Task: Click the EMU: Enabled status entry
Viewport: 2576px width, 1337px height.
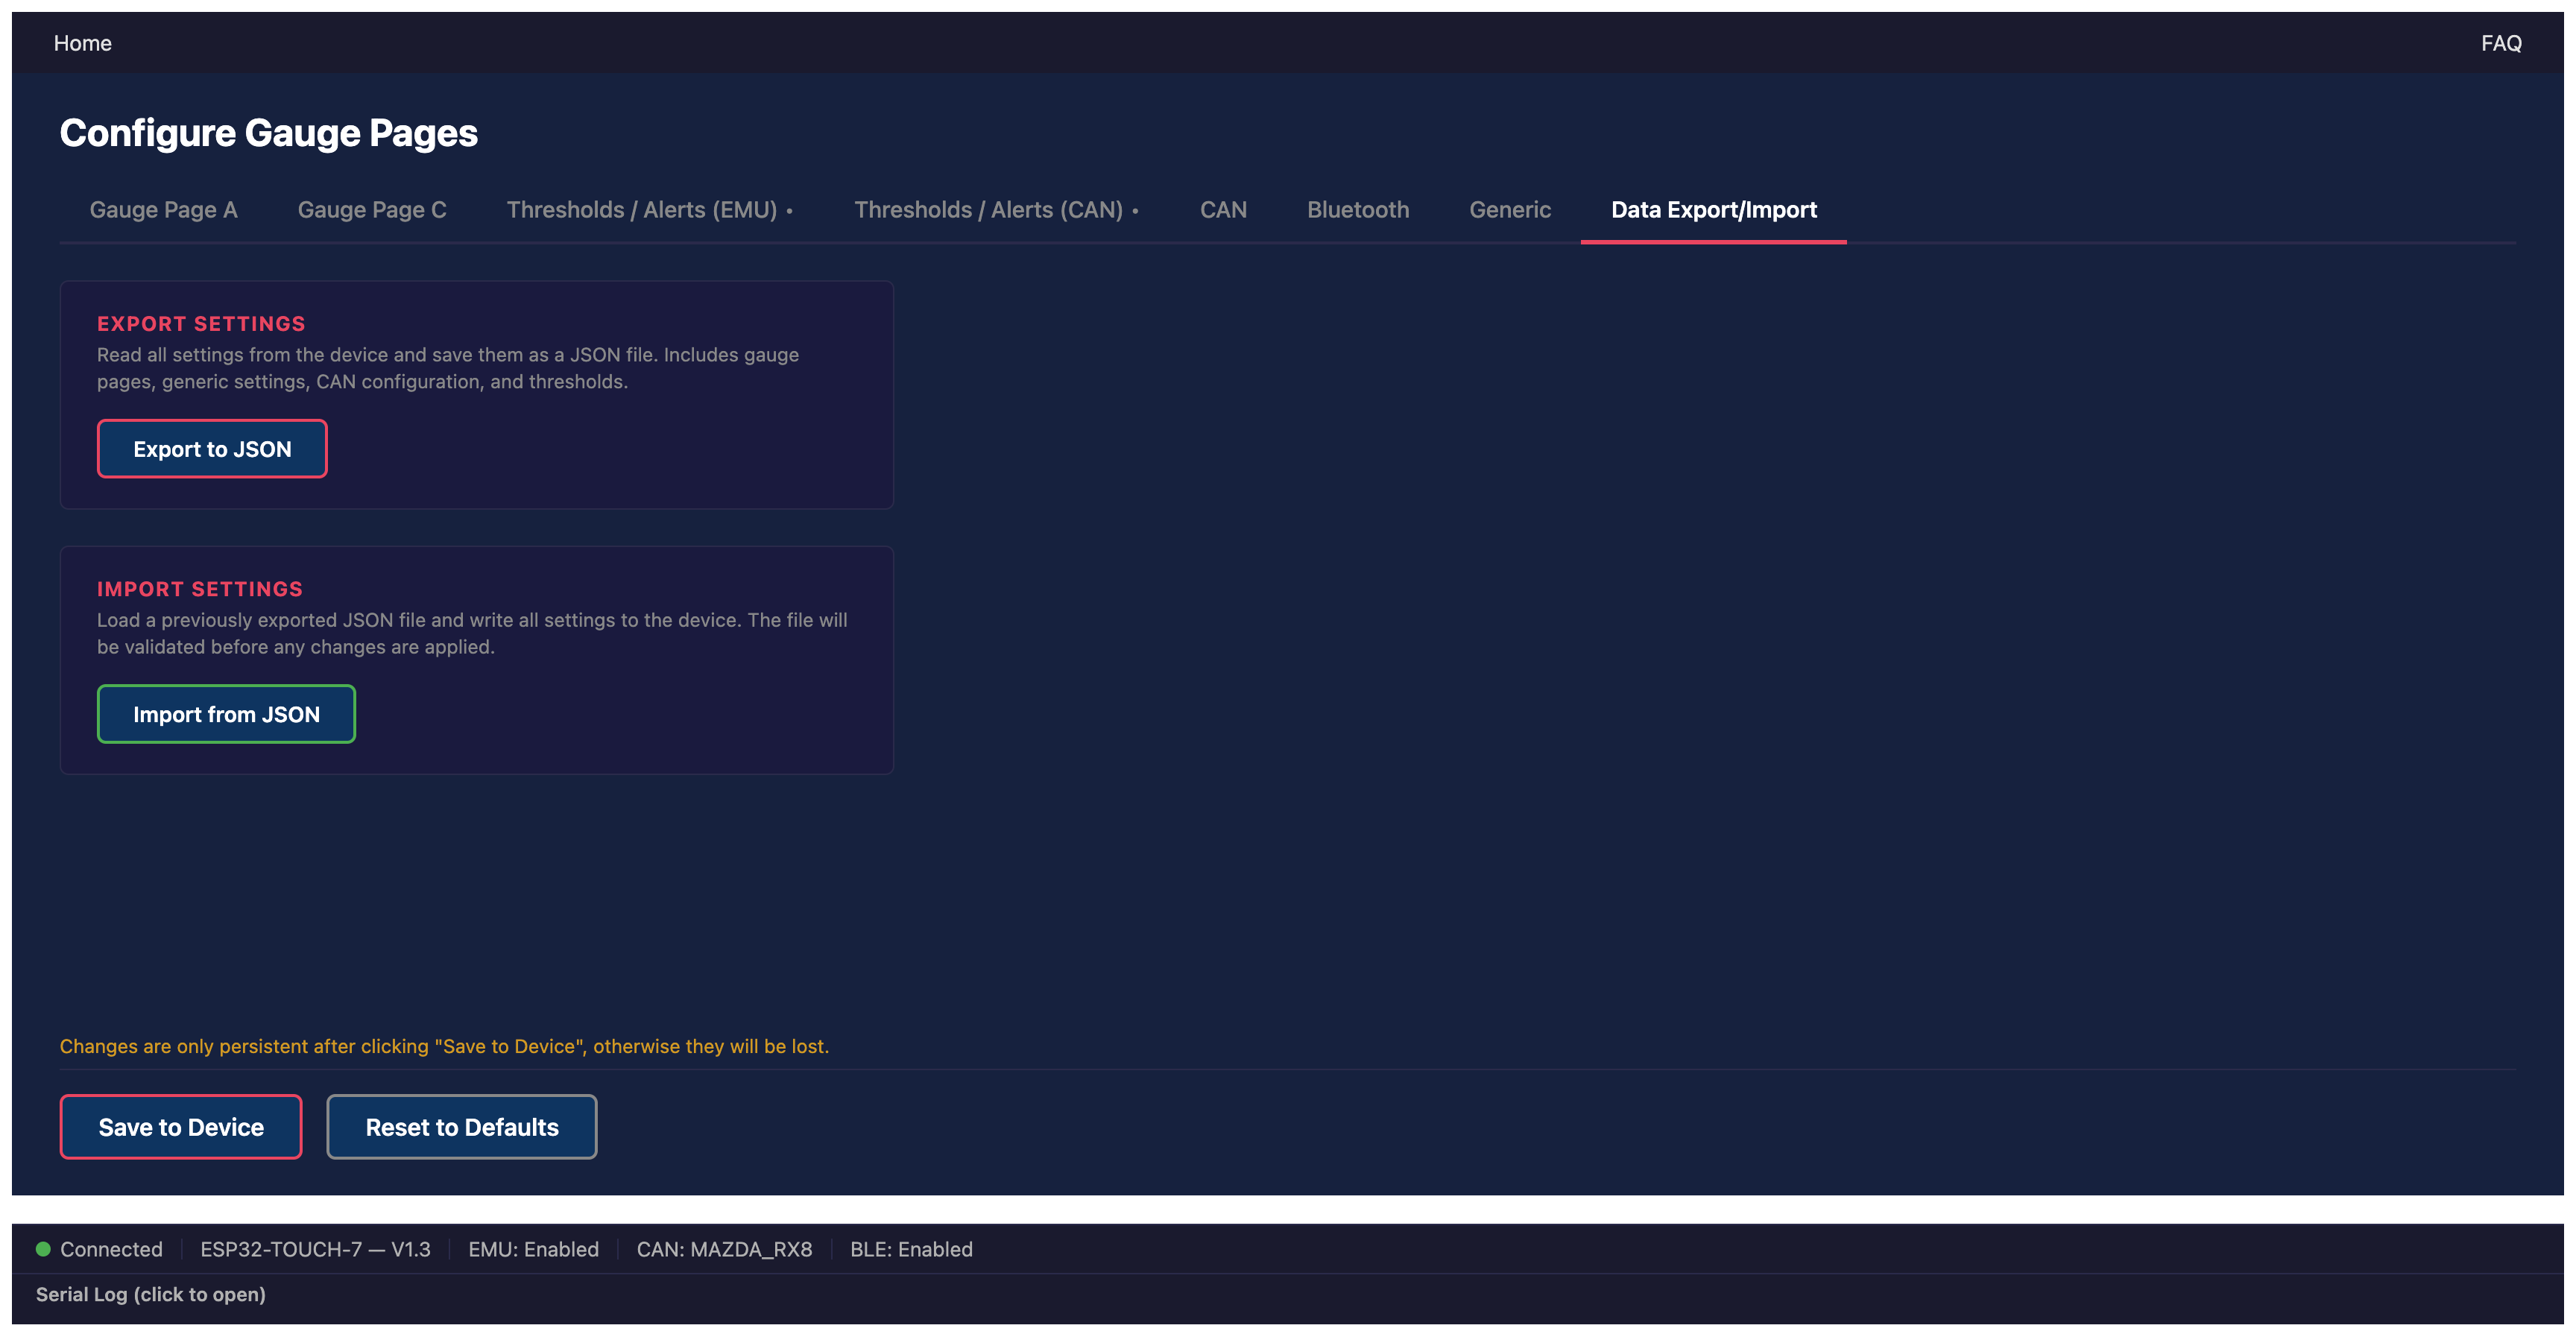Action: [533, 1249]
